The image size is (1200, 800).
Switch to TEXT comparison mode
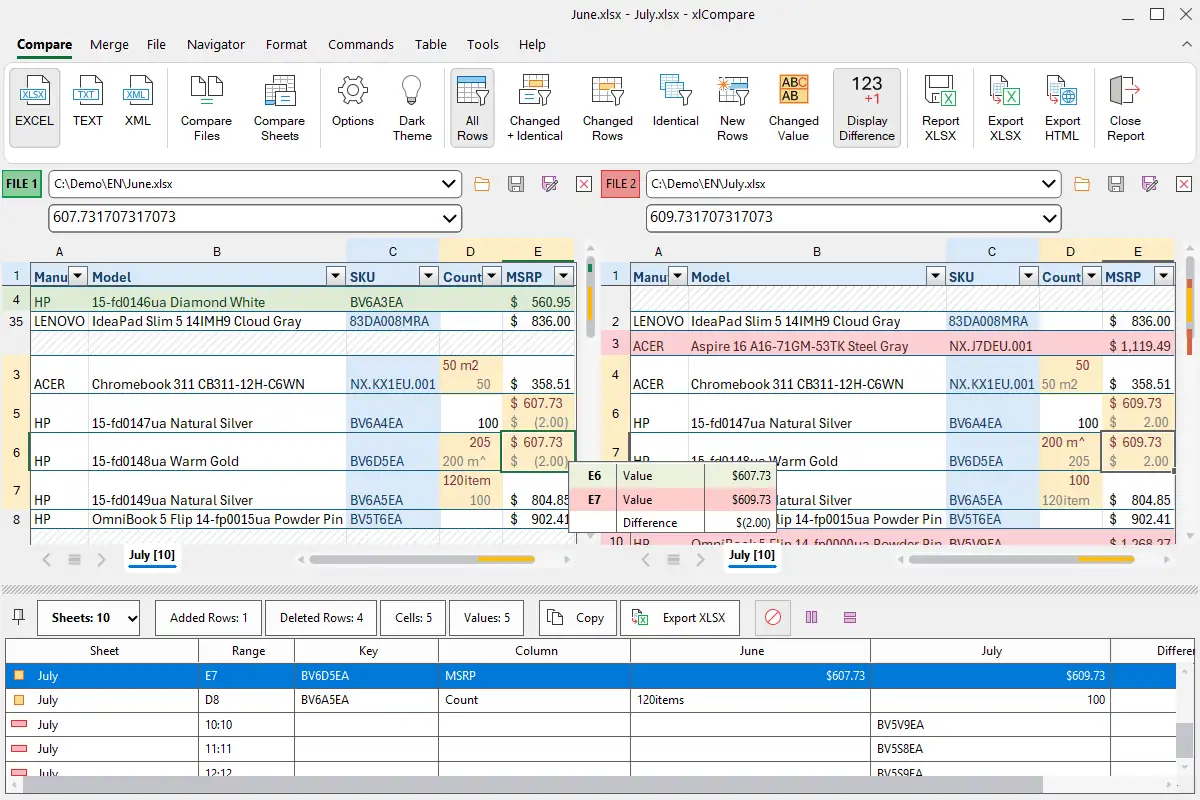[x=87, y=103]
